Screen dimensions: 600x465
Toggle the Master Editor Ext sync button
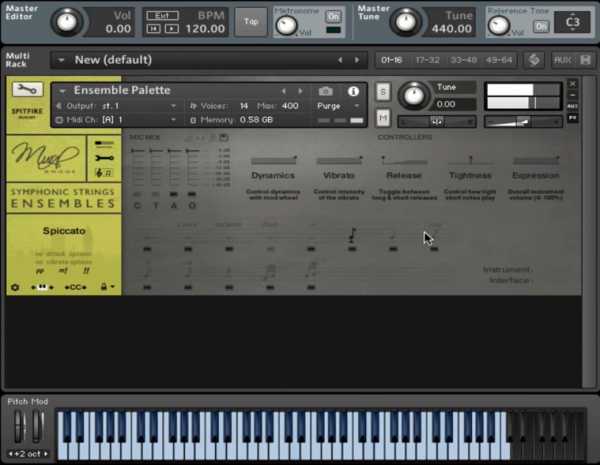162,16
